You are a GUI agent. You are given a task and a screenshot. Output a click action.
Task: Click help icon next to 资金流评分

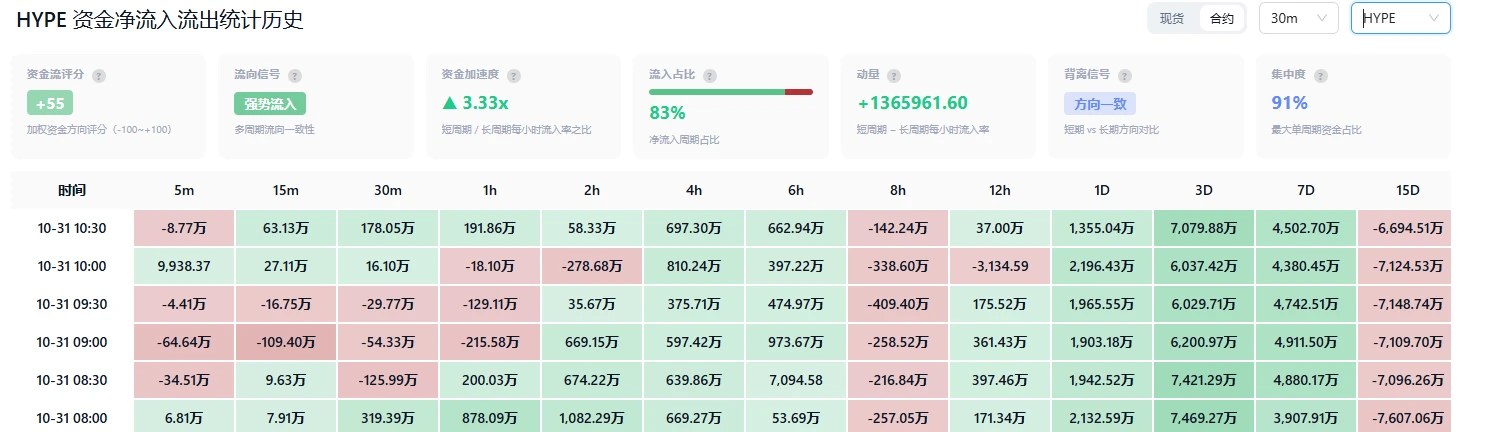click(x=99, y=76)
